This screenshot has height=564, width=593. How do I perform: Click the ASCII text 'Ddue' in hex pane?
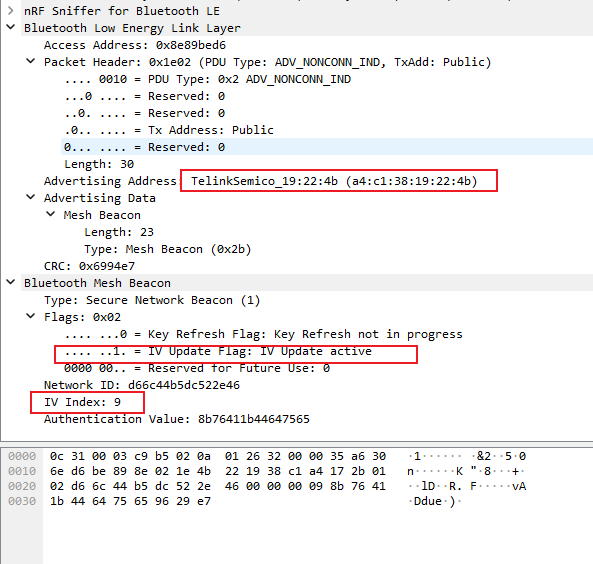[428, 501]
